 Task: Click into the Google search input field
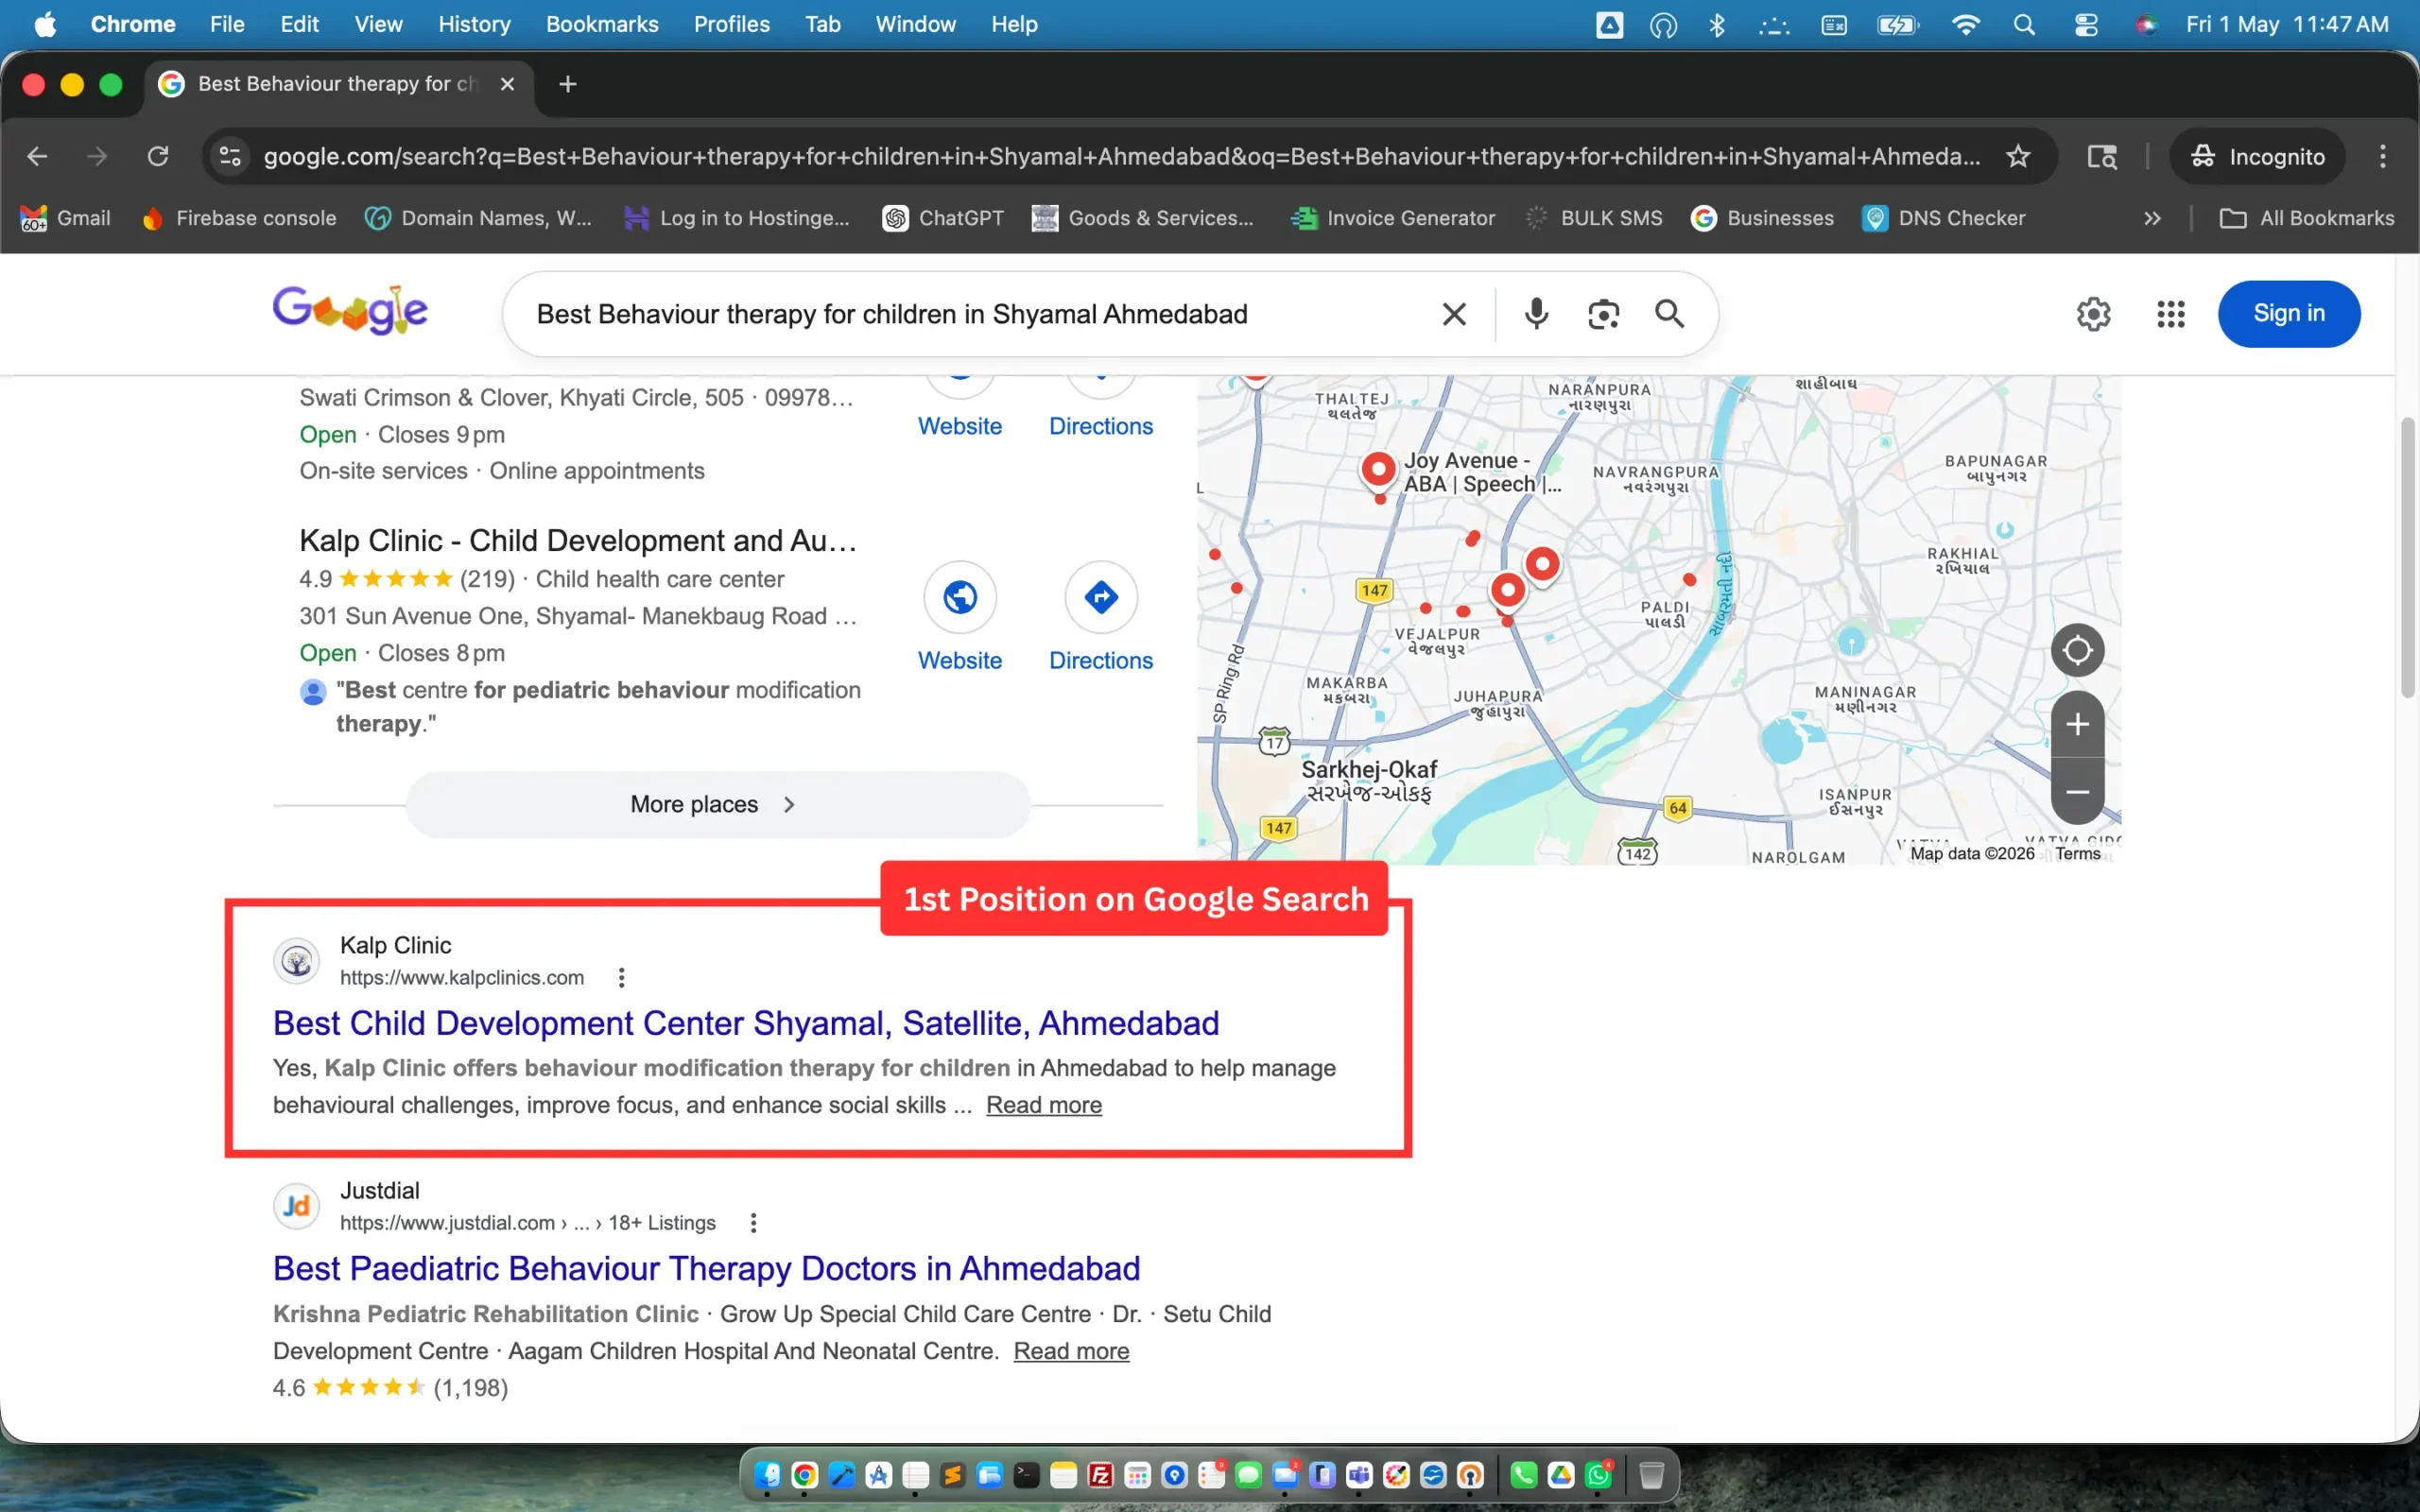980,314
